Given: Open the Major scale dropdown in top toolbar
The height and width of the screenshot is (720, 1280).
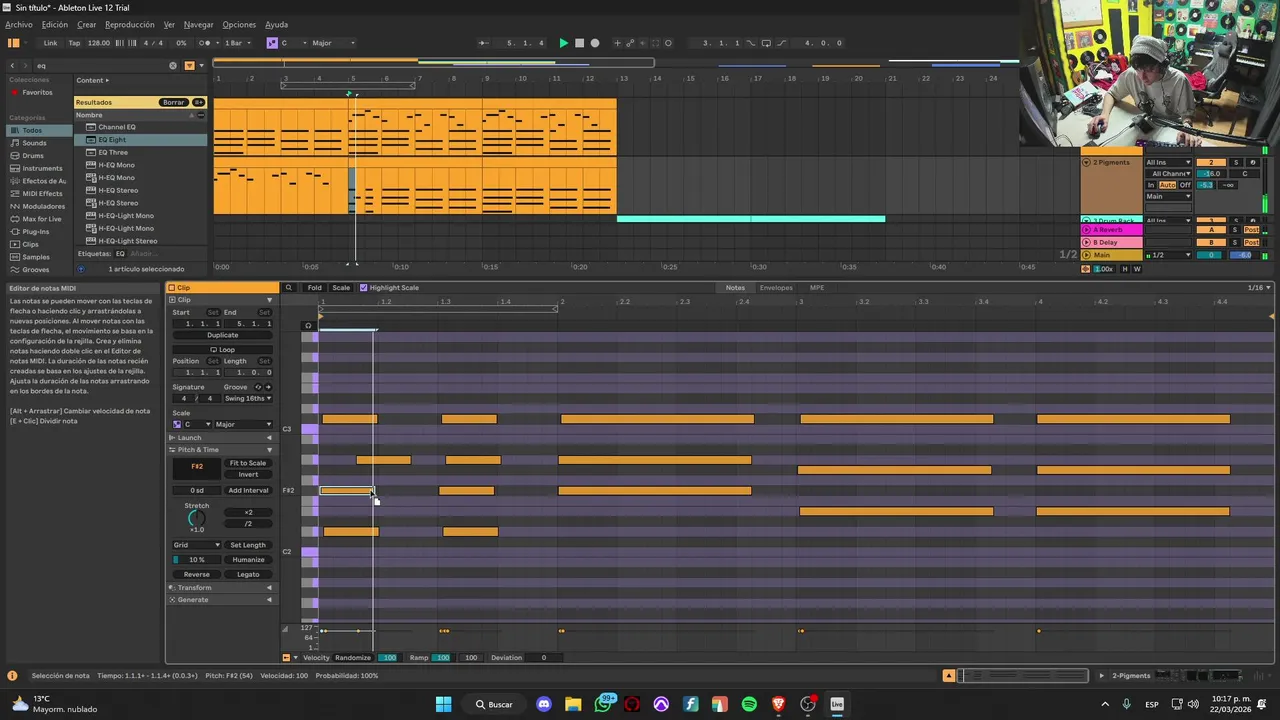Looking at the screenshot, I should pos(333,43).
